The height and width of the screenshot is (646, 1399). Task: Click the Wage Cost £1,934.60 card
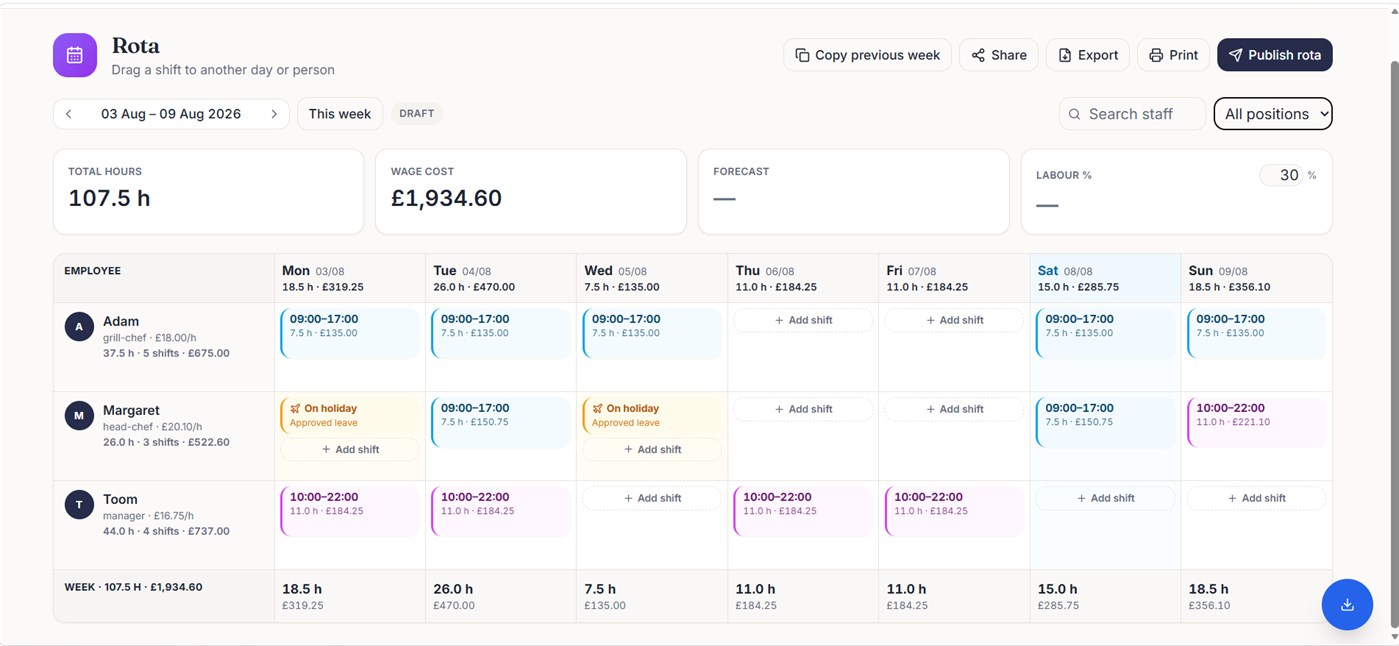click(x=531, y=192)
